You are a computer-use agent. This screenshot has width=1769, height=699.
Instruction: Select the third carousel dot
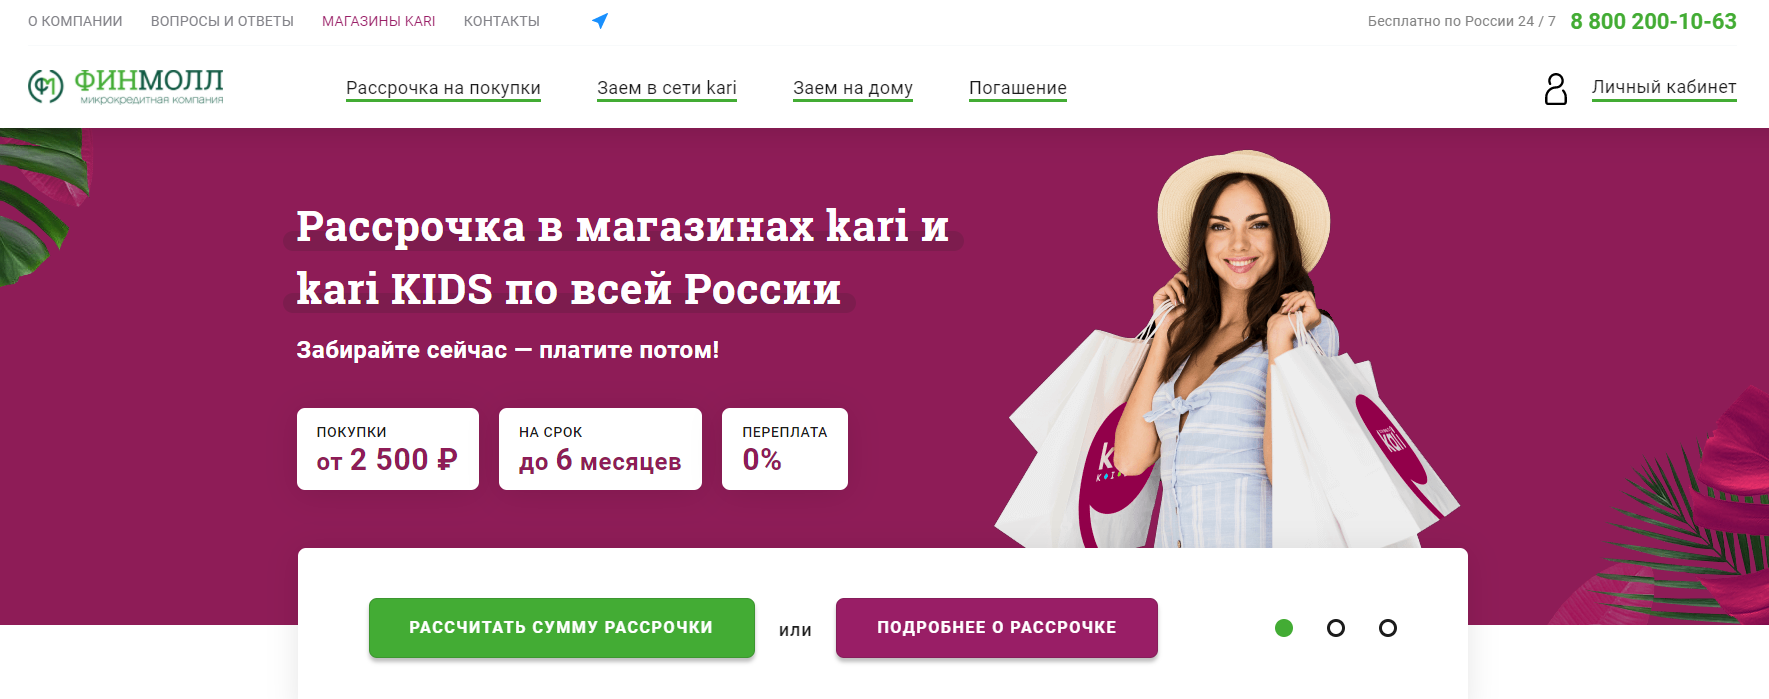[1388, 628]
